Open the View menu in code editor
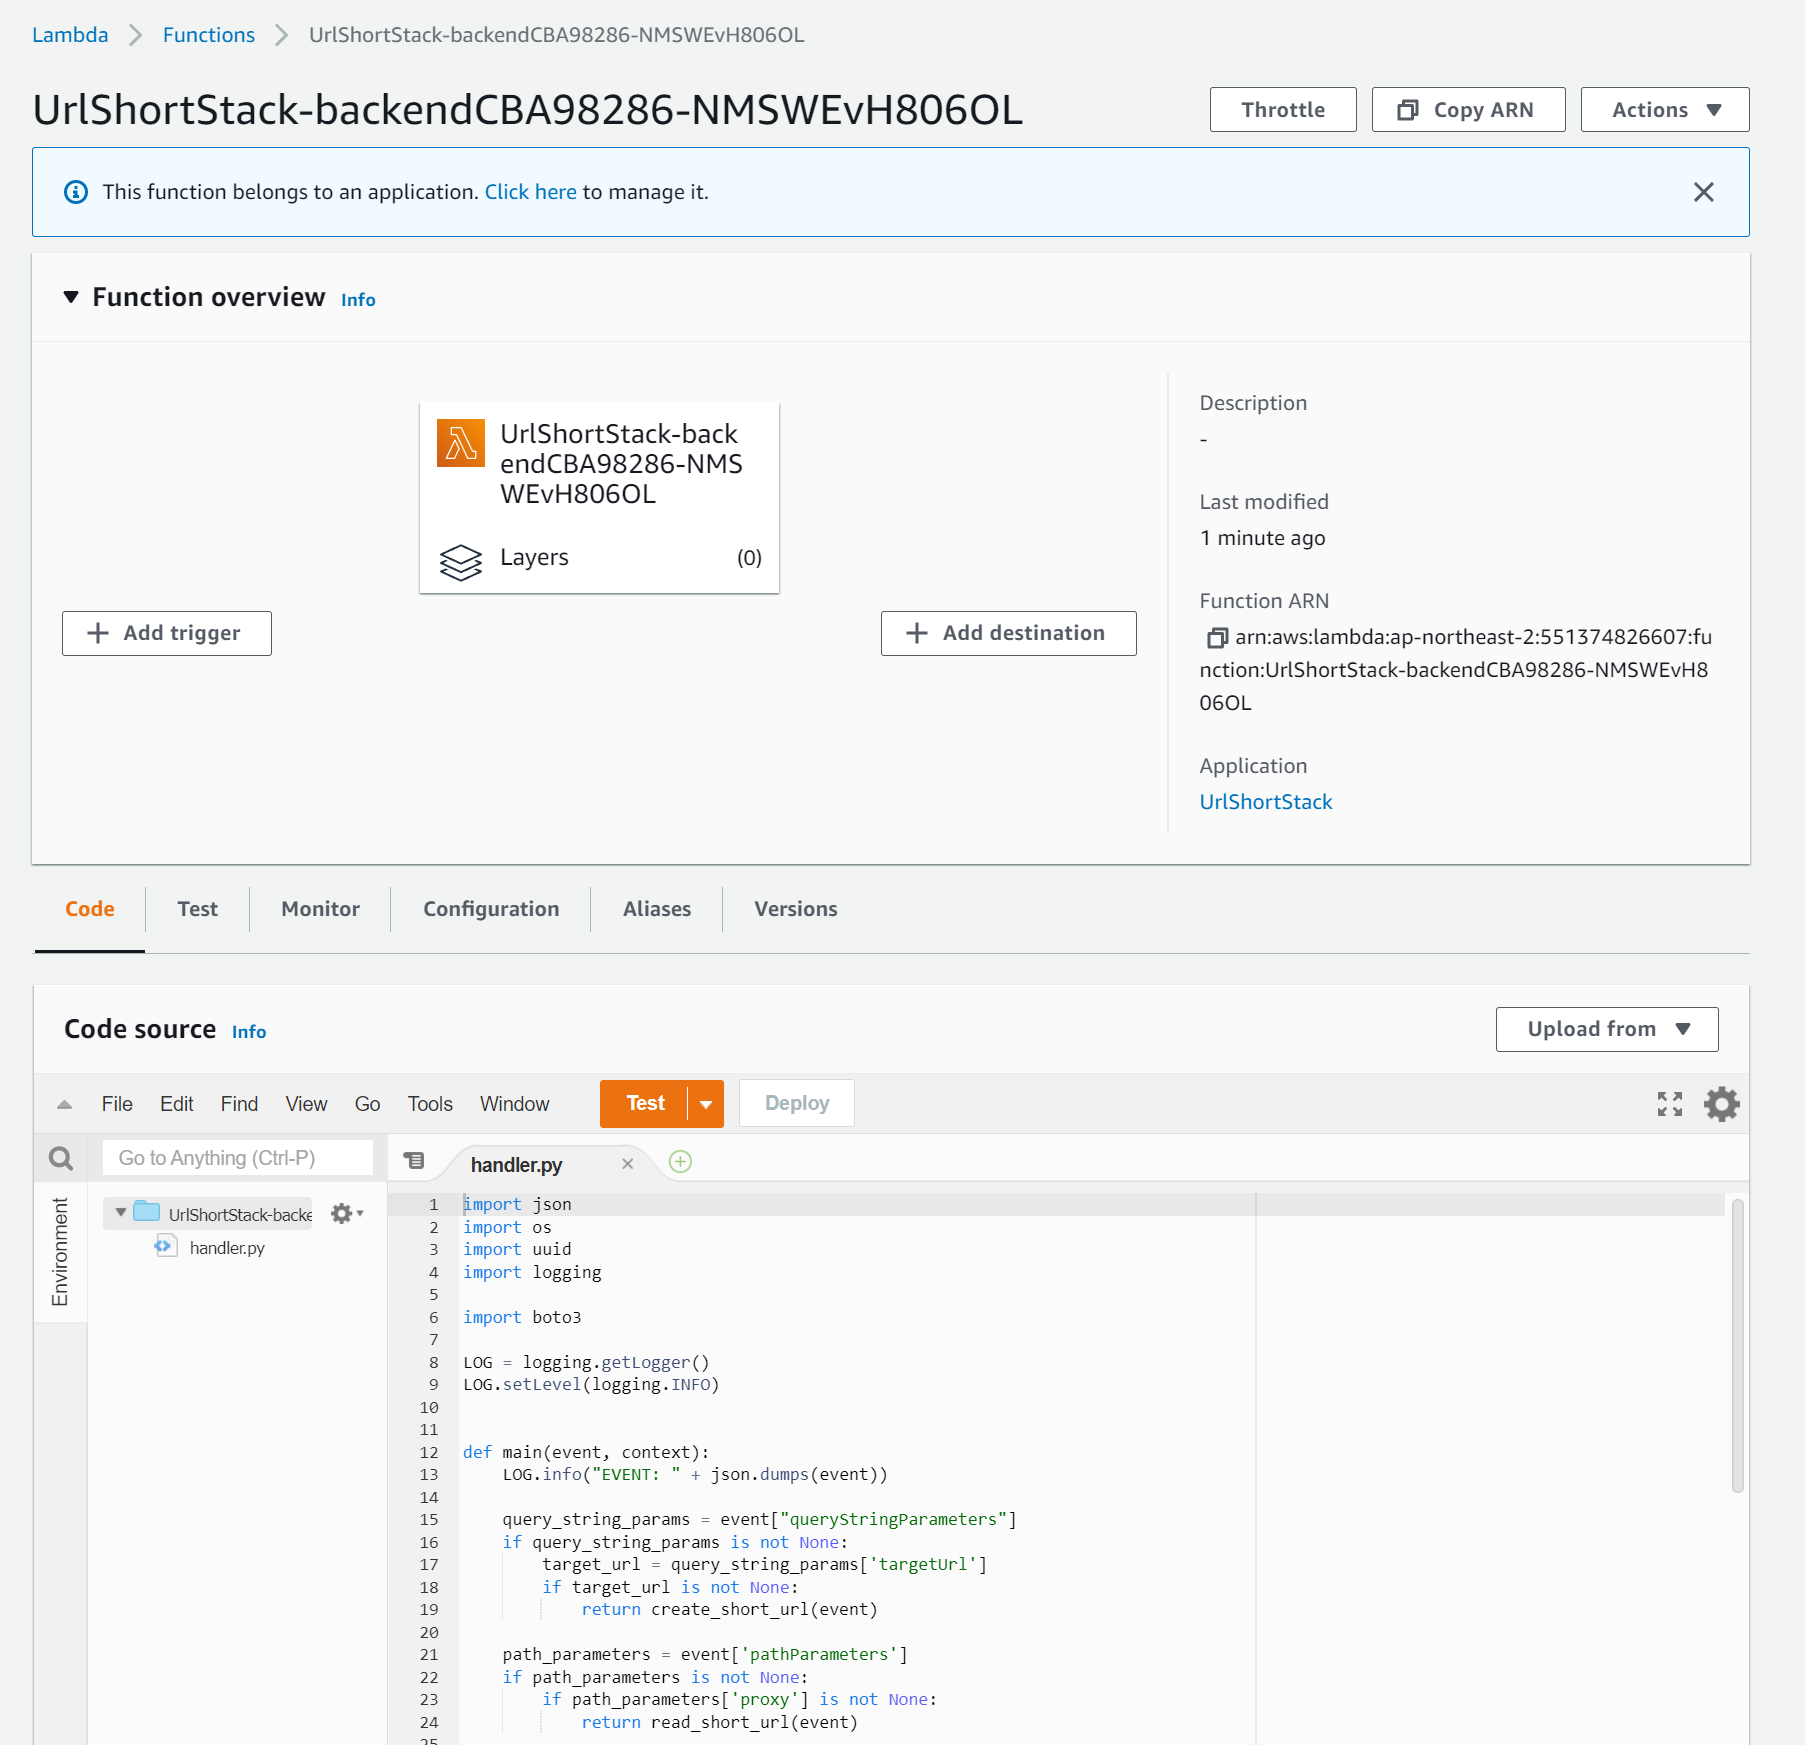This screenshot has height=1745, width=1805. [x=306, y=1104]
